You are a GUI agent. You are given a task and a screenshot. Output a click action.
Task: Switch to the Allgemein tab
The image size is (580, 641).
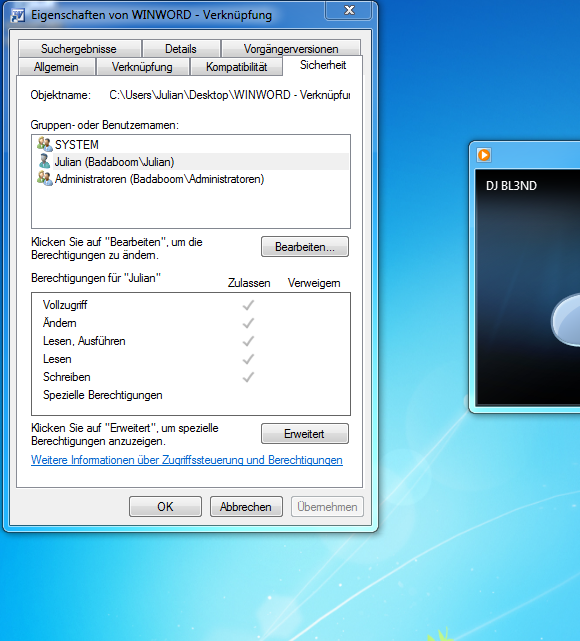tap(56, 67)
